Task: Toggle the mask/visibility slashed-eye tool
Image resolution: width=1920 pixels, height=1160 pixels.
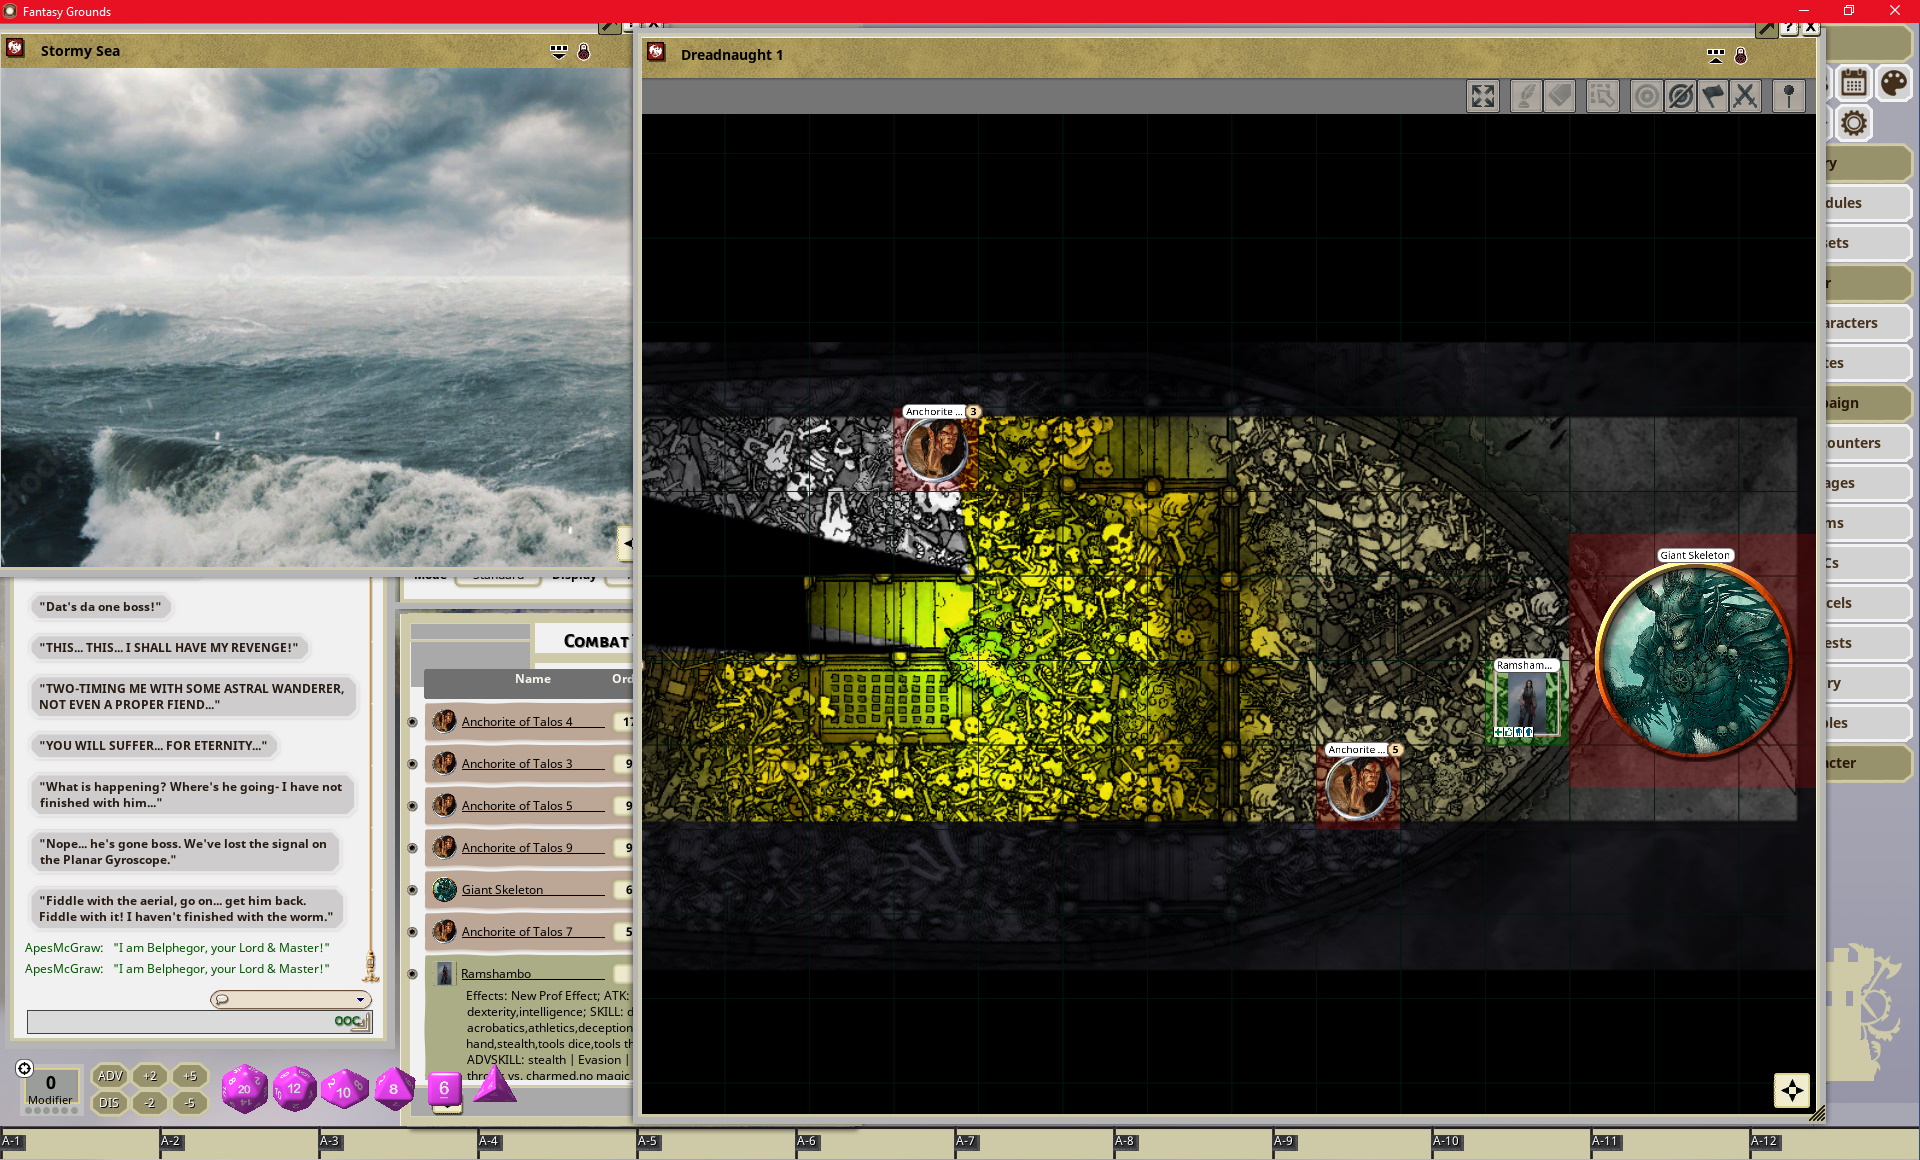Action: pyautogui.click(x=1680, y=96)
